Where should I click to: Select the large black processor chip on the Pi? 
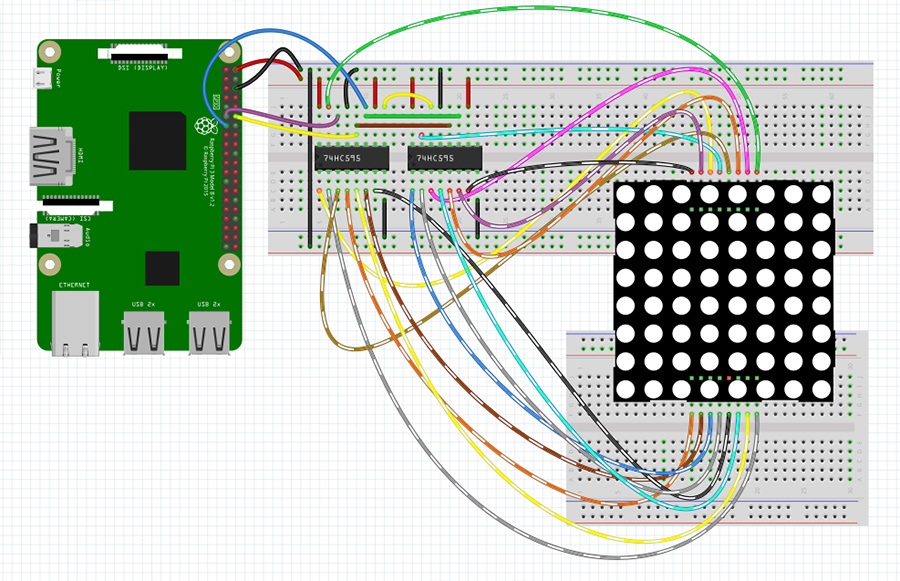pos(157,141)
